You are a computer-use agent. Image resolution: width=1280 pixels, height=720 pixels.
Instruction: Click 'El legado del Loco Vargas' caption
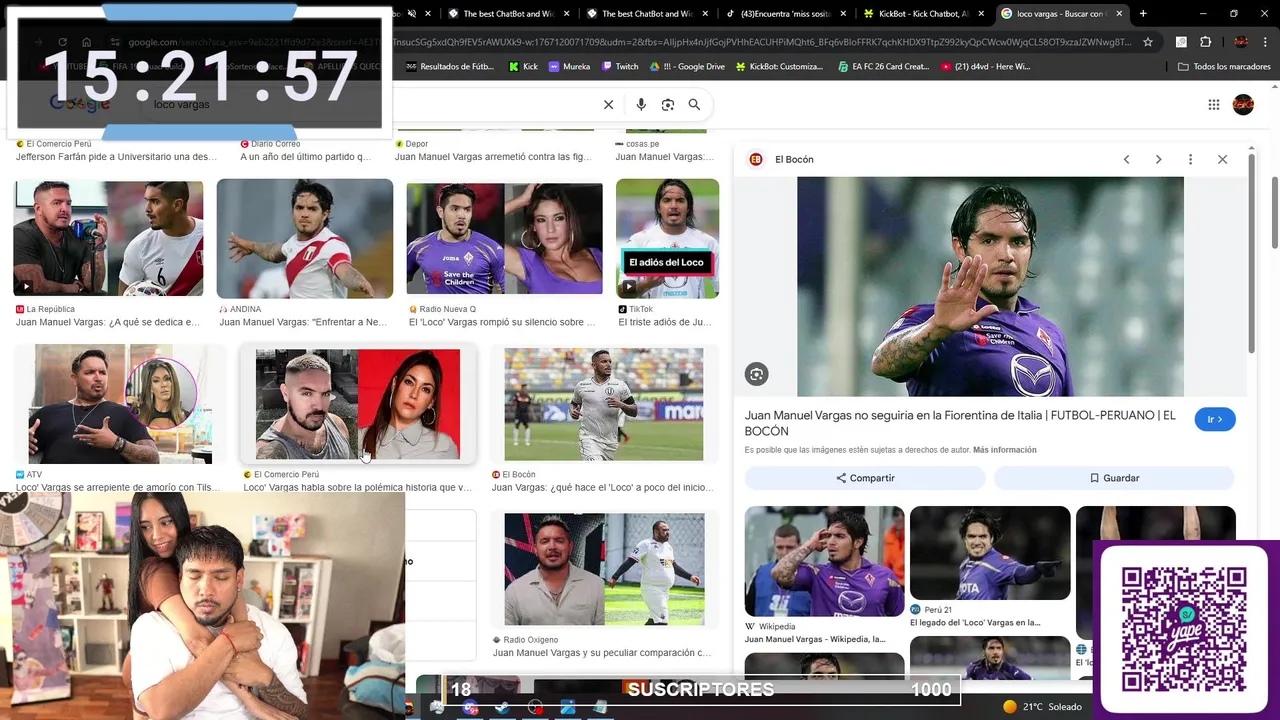[975, 622]
